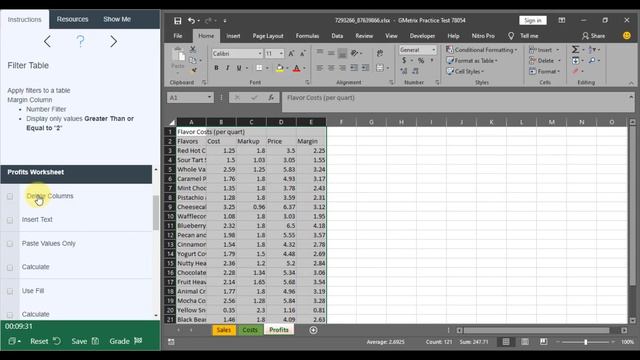This screenshot has width=640, height=360.
Task: Decrease font size
Action: pyautogui.click(x=302, y=53)
